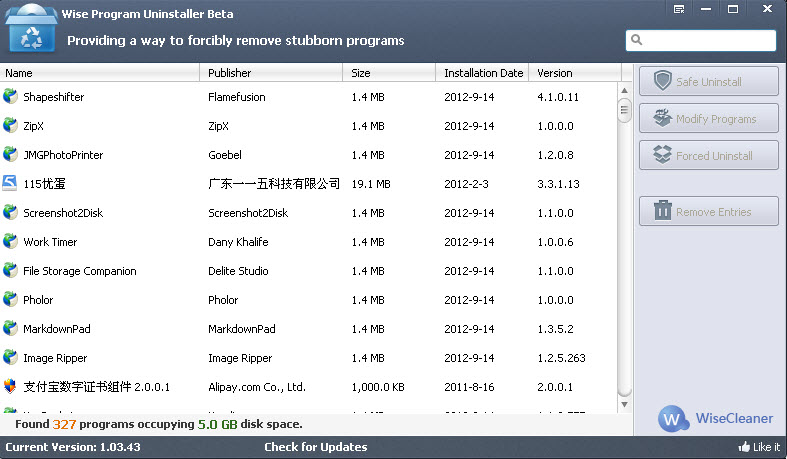The image size is (787, 459).
Task: Select the ZipX name text
Action: coord(34,126)
